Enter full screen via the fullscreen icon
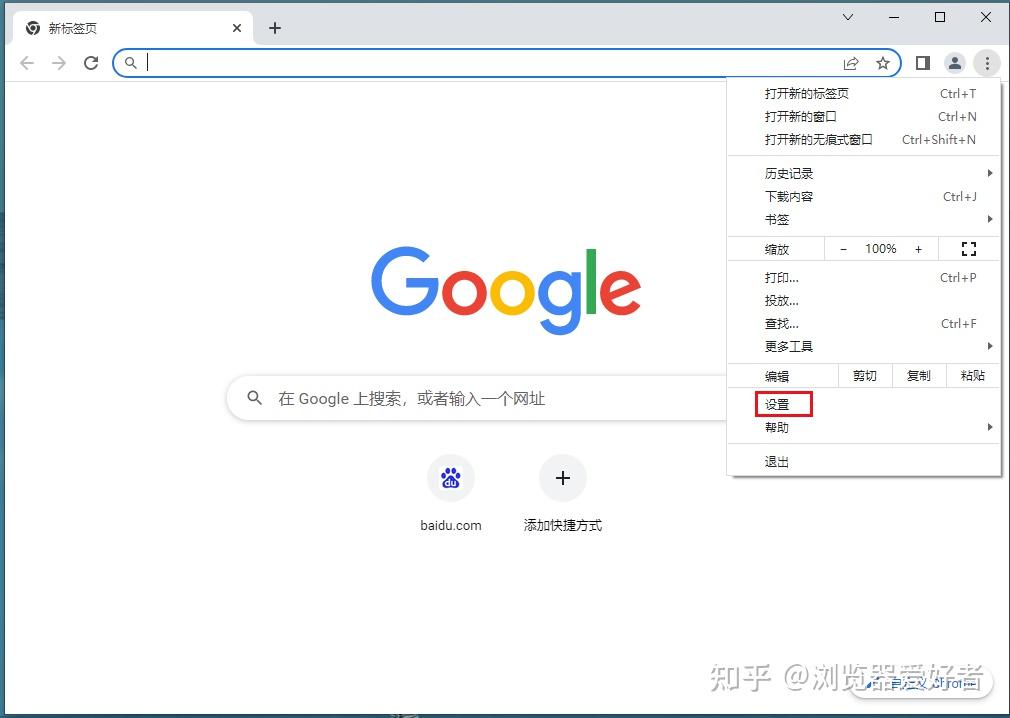 point(968,248)
